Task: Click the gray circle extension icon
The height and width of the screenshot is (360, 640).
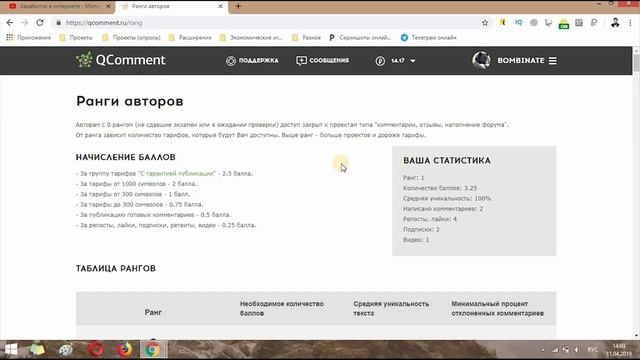Action: (x=533, y=23)
